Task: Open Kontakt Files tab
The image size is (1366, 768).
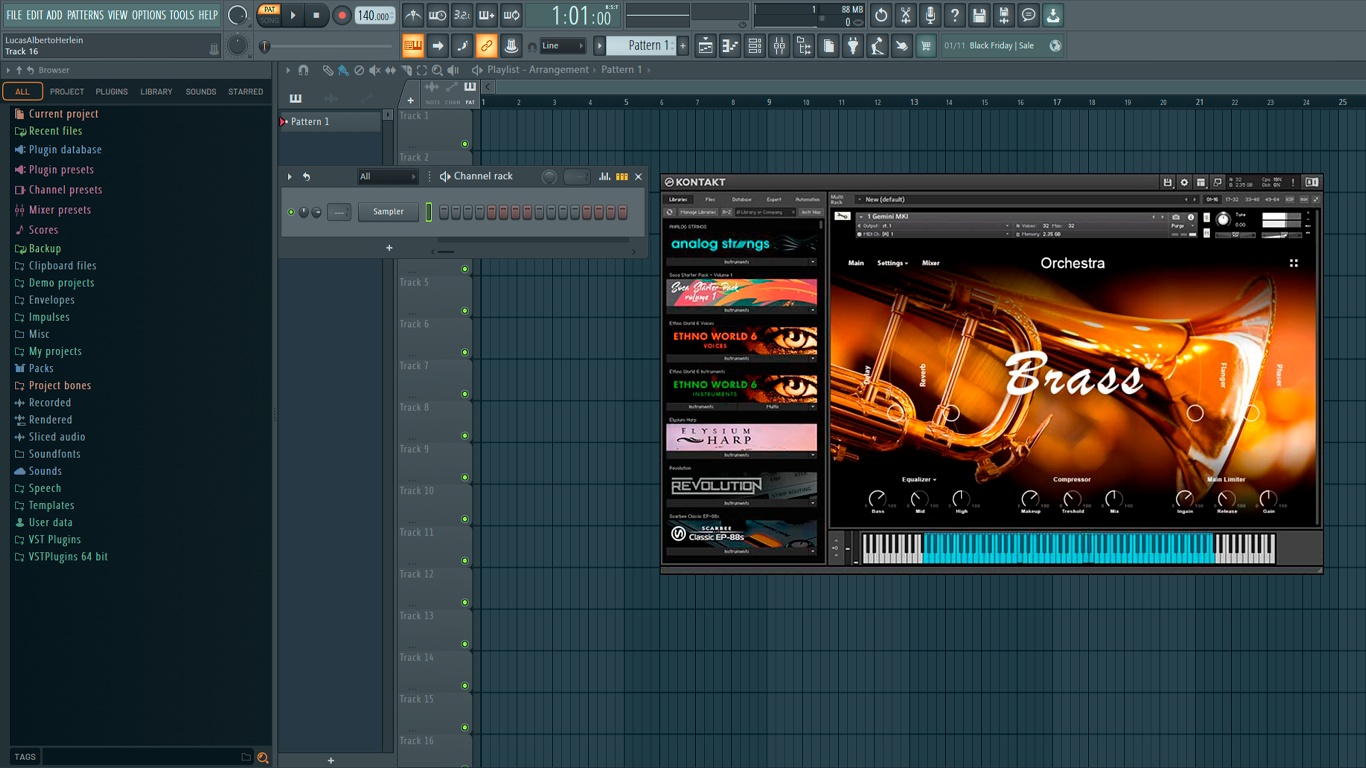Action: pyautogui.click(x=710, y=200)
